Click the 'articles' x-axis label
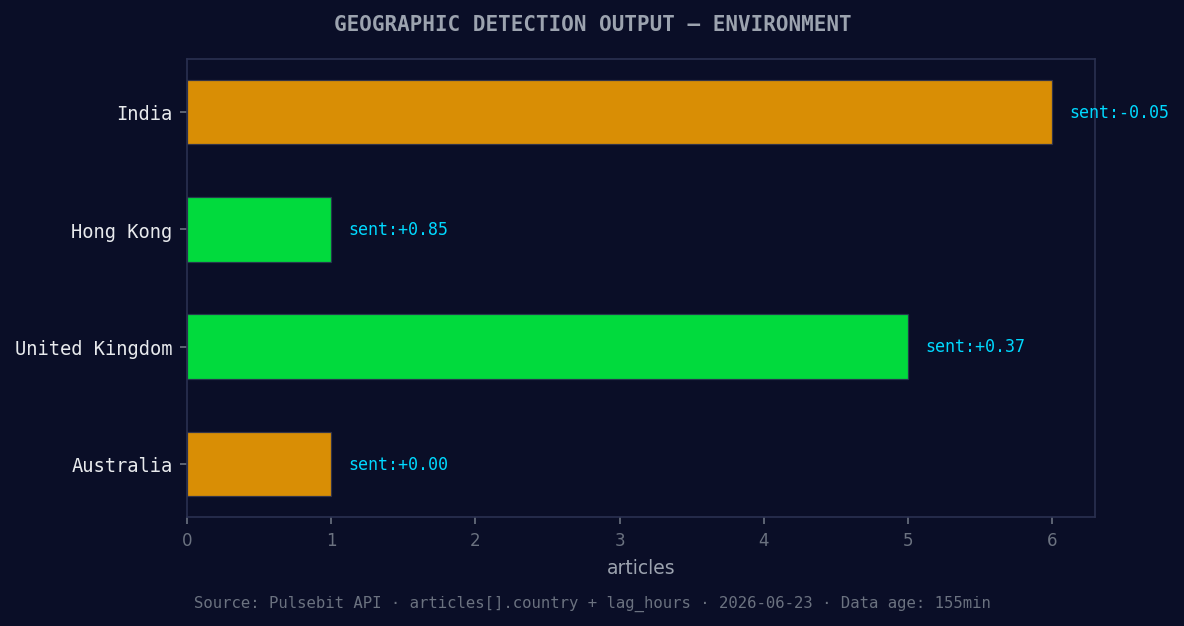Image resolution: width=1184 pixels, height=626 pixels. 640,567
